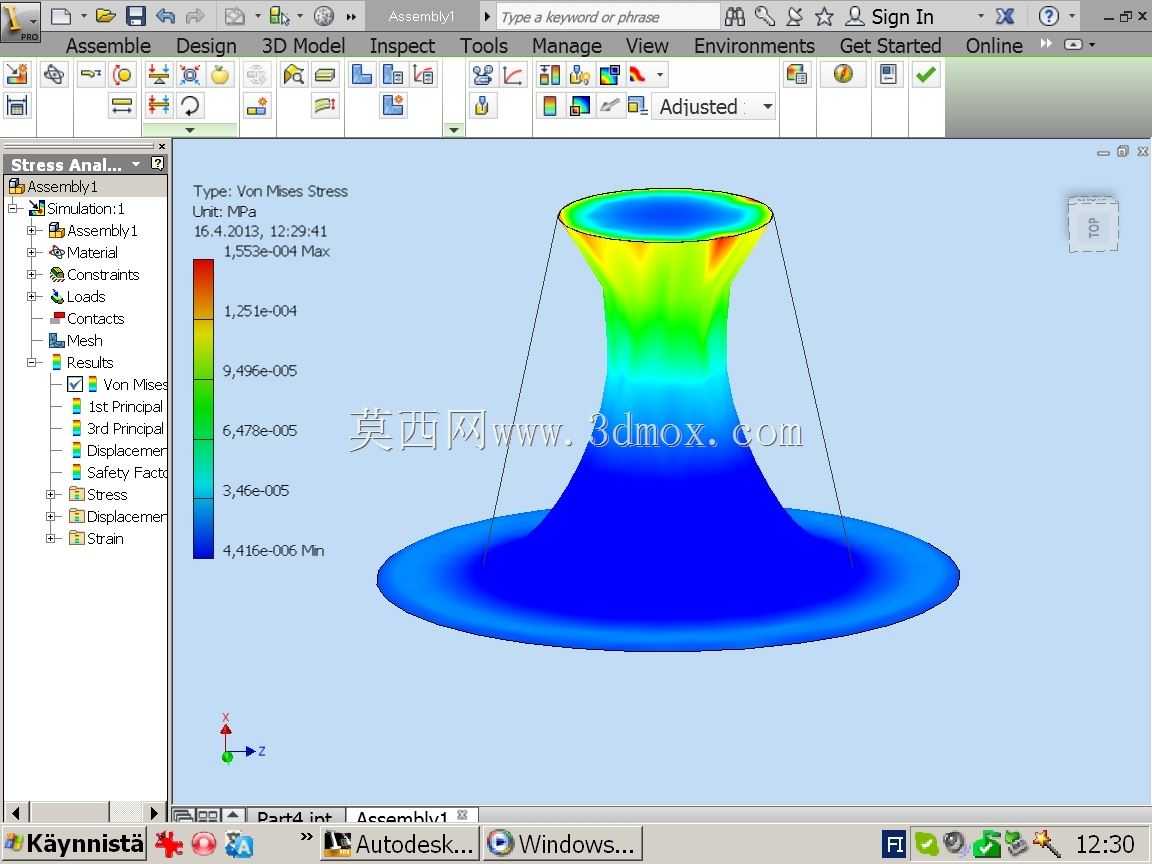Viewport: 1152px width, 864px height.
Task: Click the TOP face of ViewCube
Action: [1093, 226]
